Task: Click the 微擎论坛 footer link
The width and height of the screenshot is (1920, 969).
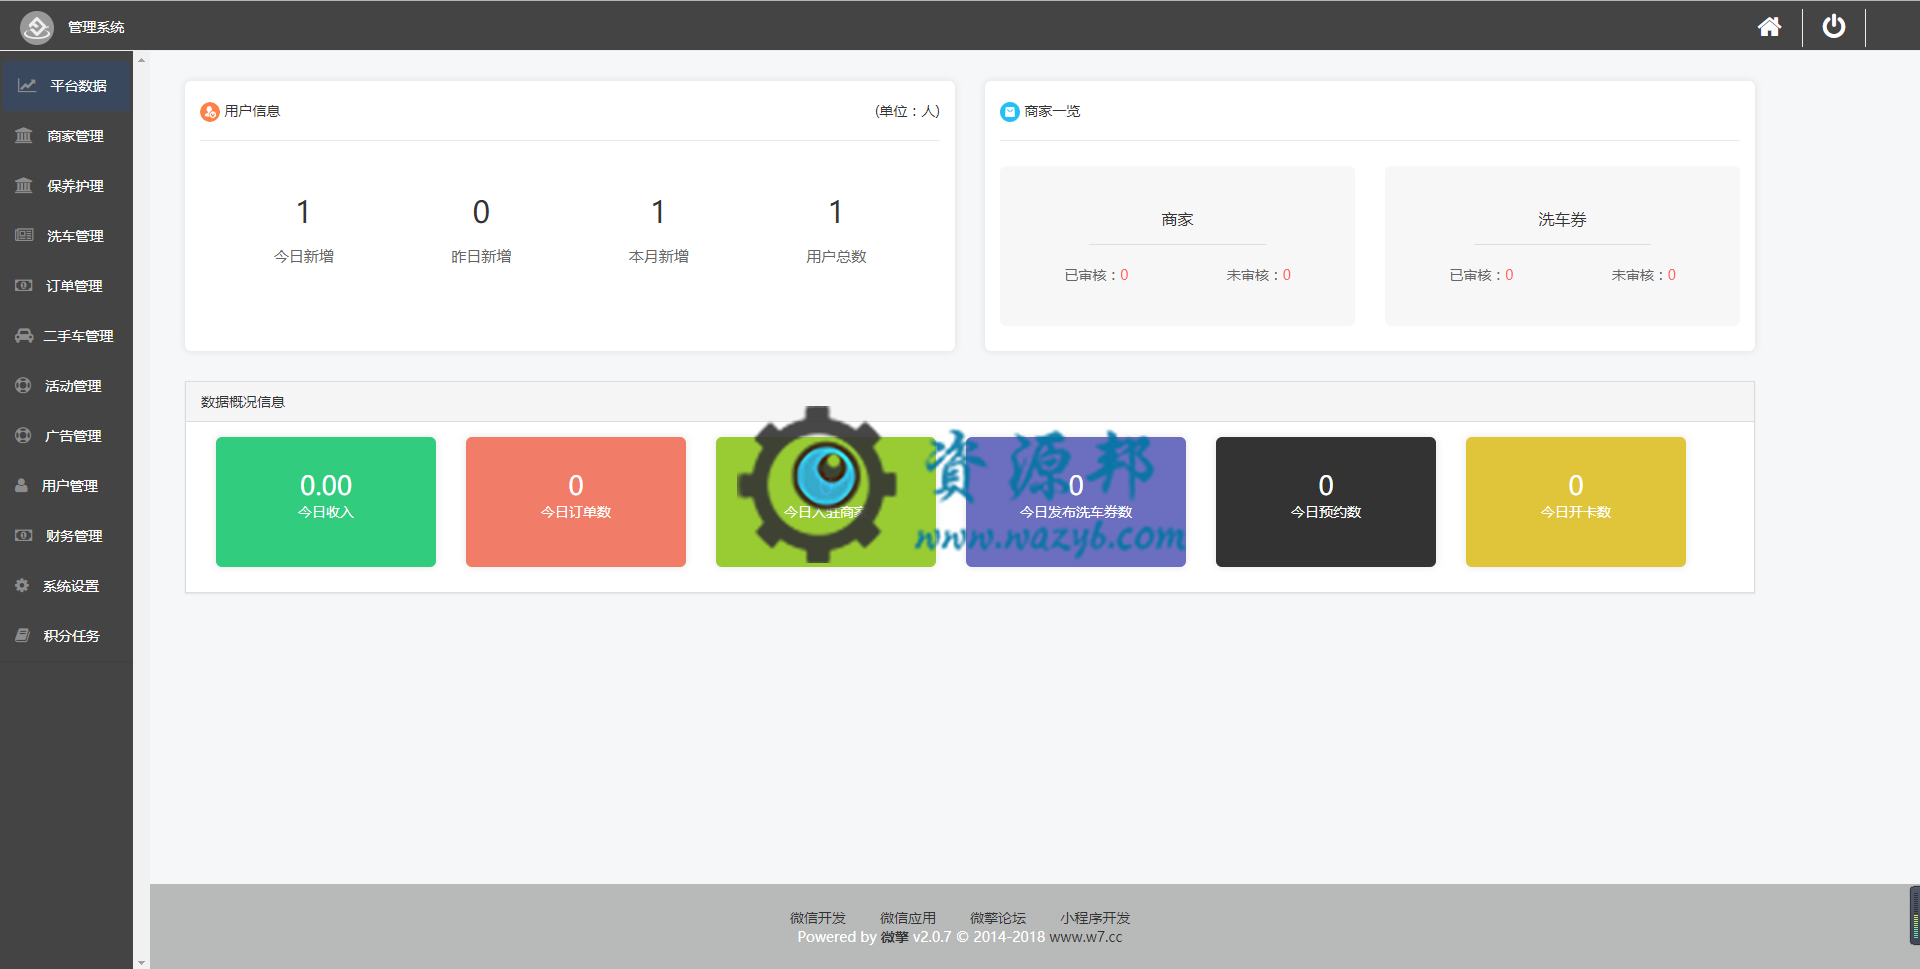Action: [x=998, y=918]
